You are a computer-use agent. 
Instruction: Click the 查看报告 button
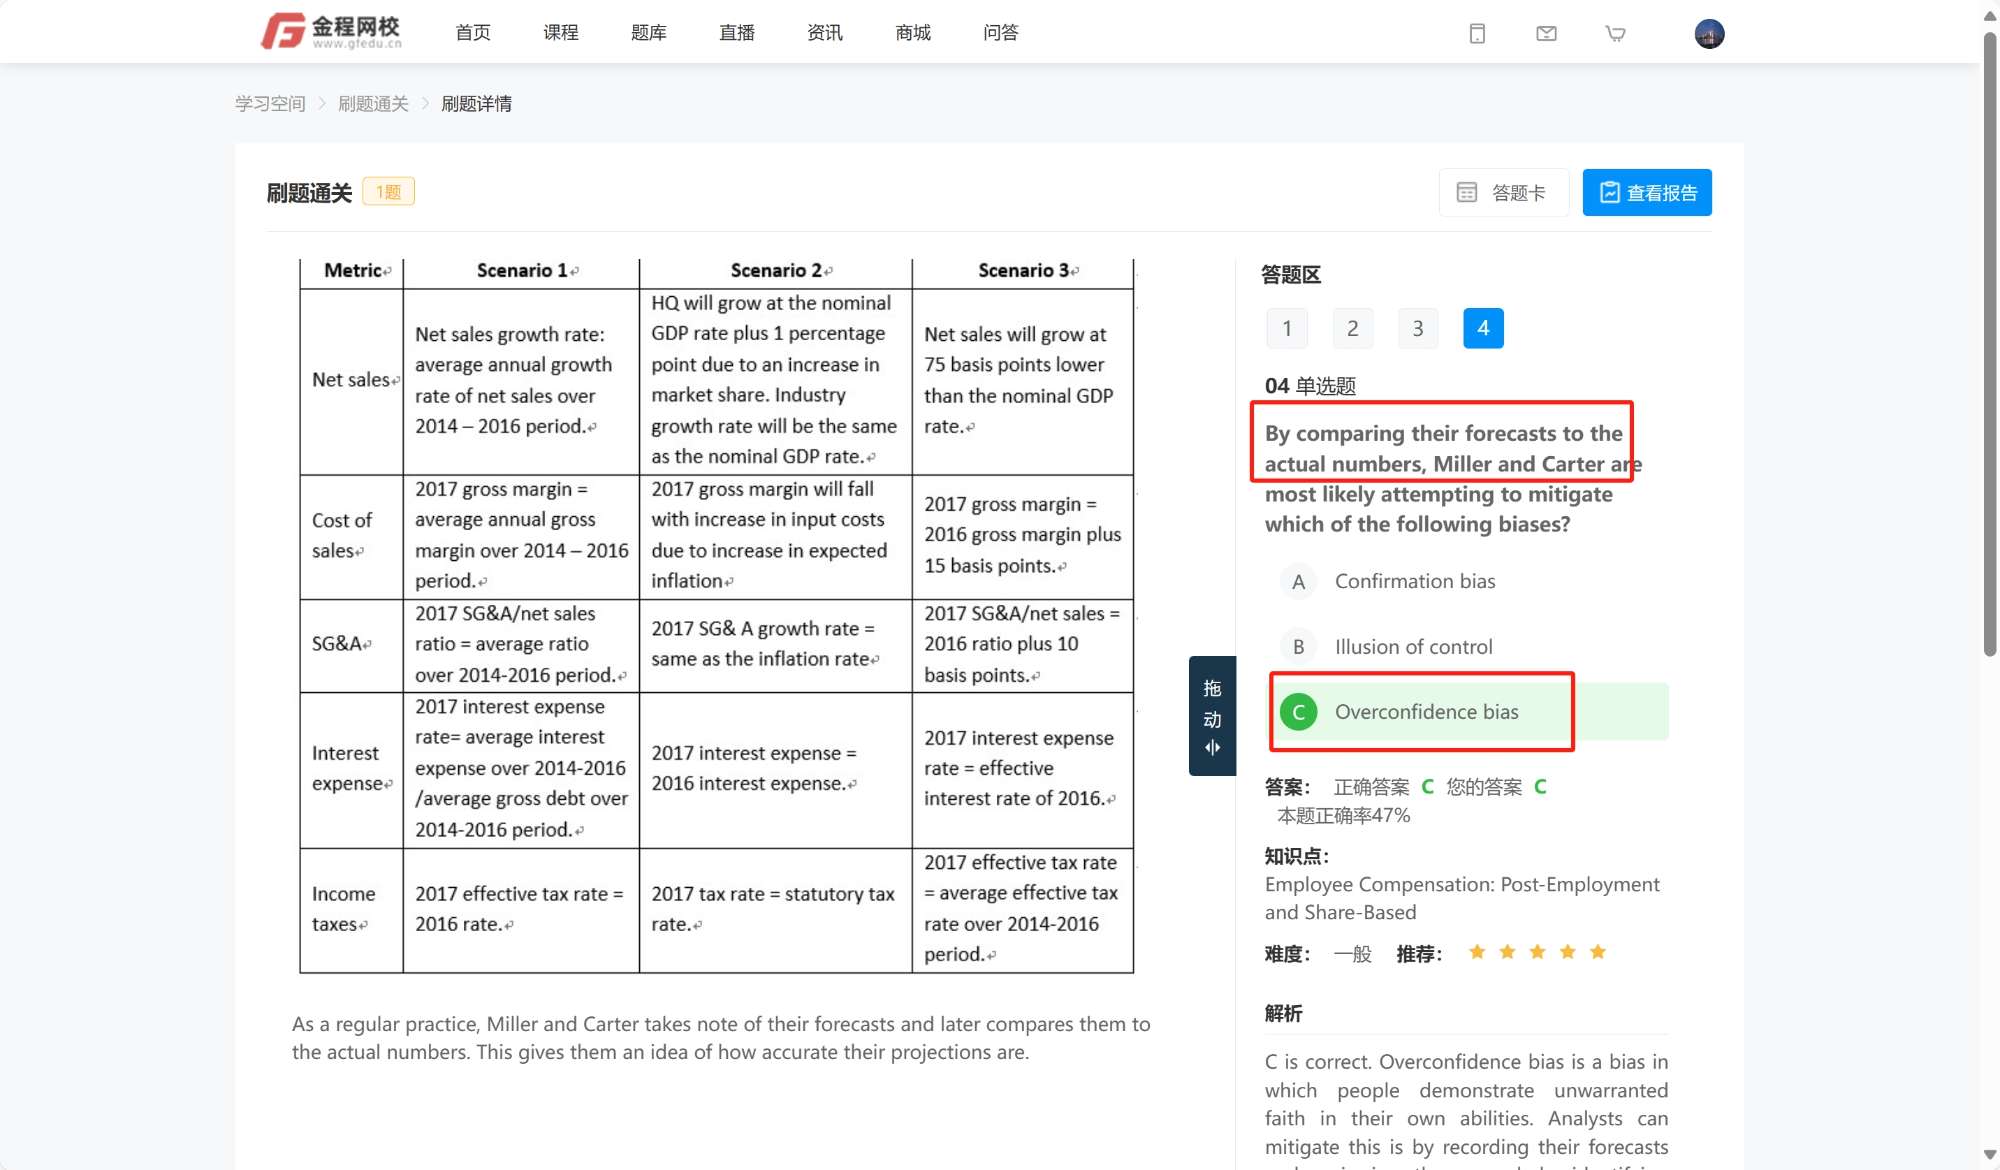1646,193
